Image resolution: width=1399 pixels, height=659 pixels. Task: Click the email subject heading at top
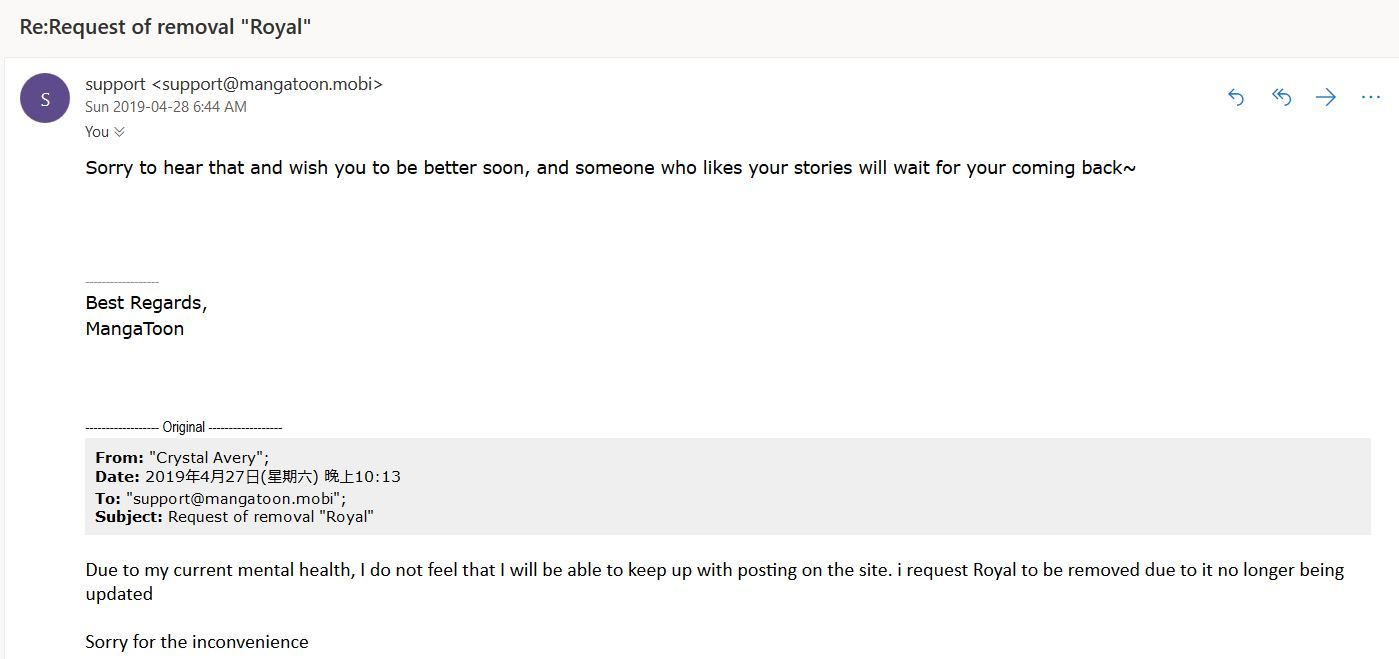click(x=165, y=27)
